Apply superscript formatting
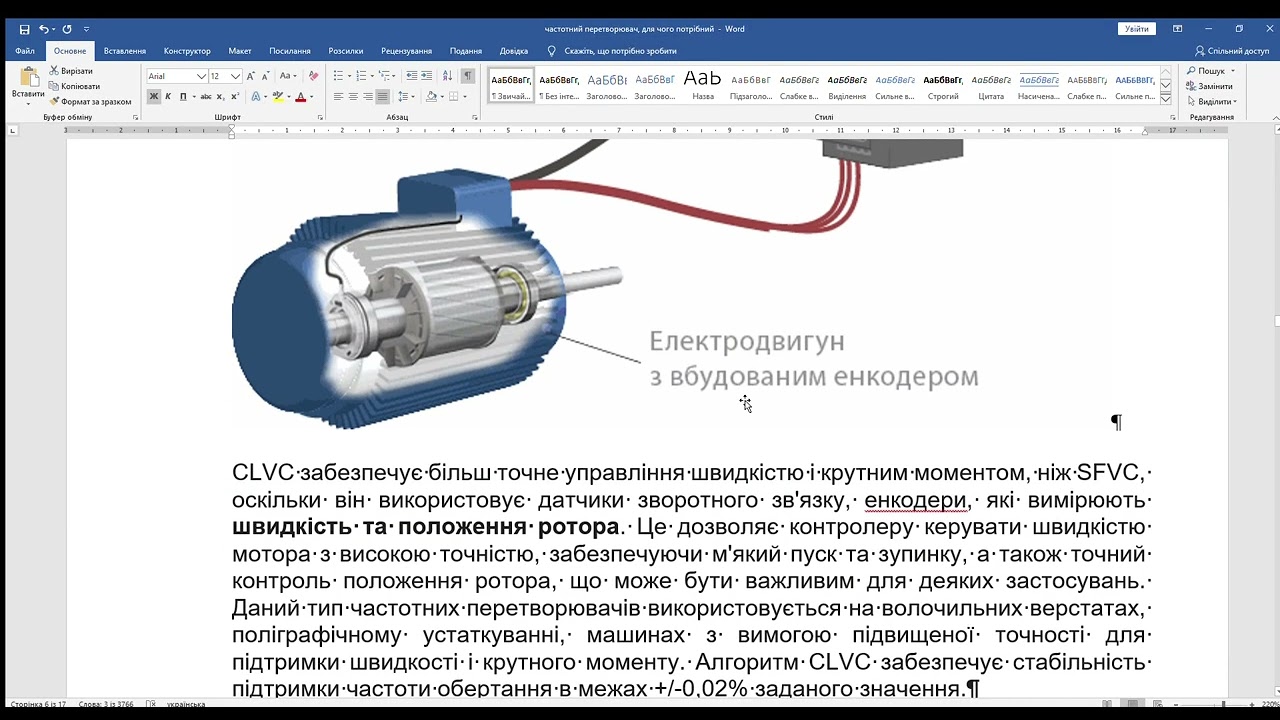The width and height of the screenshot is (1280, 720). [x=234, y=97]
